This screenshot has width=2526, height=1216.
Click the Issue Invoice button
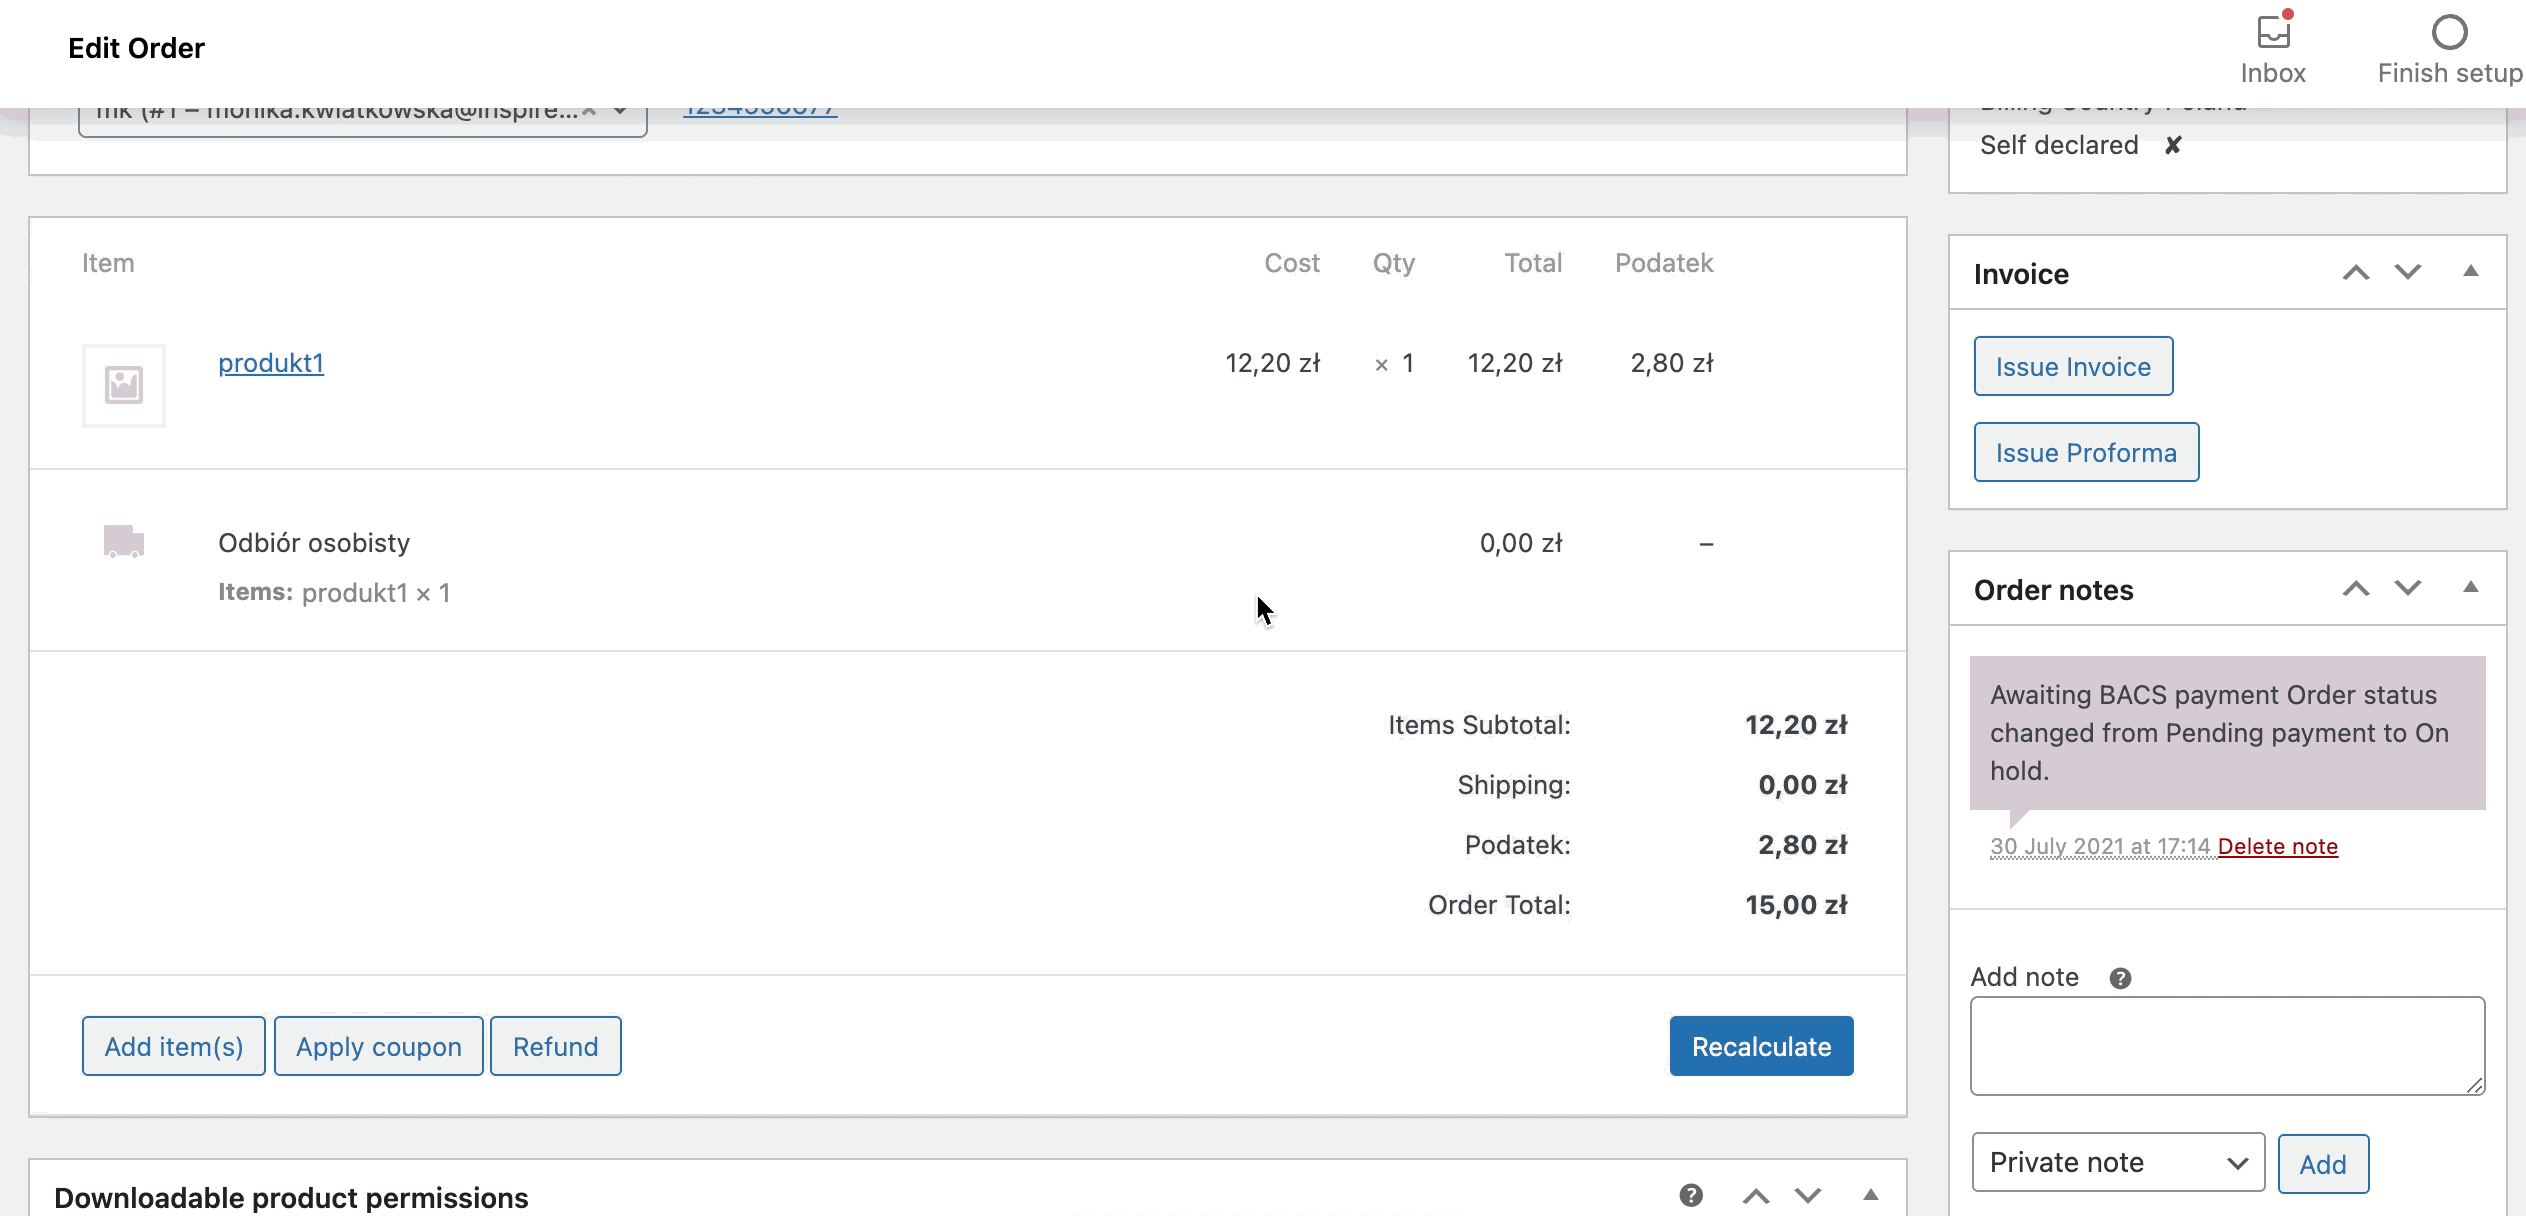tap(2073, 366)
